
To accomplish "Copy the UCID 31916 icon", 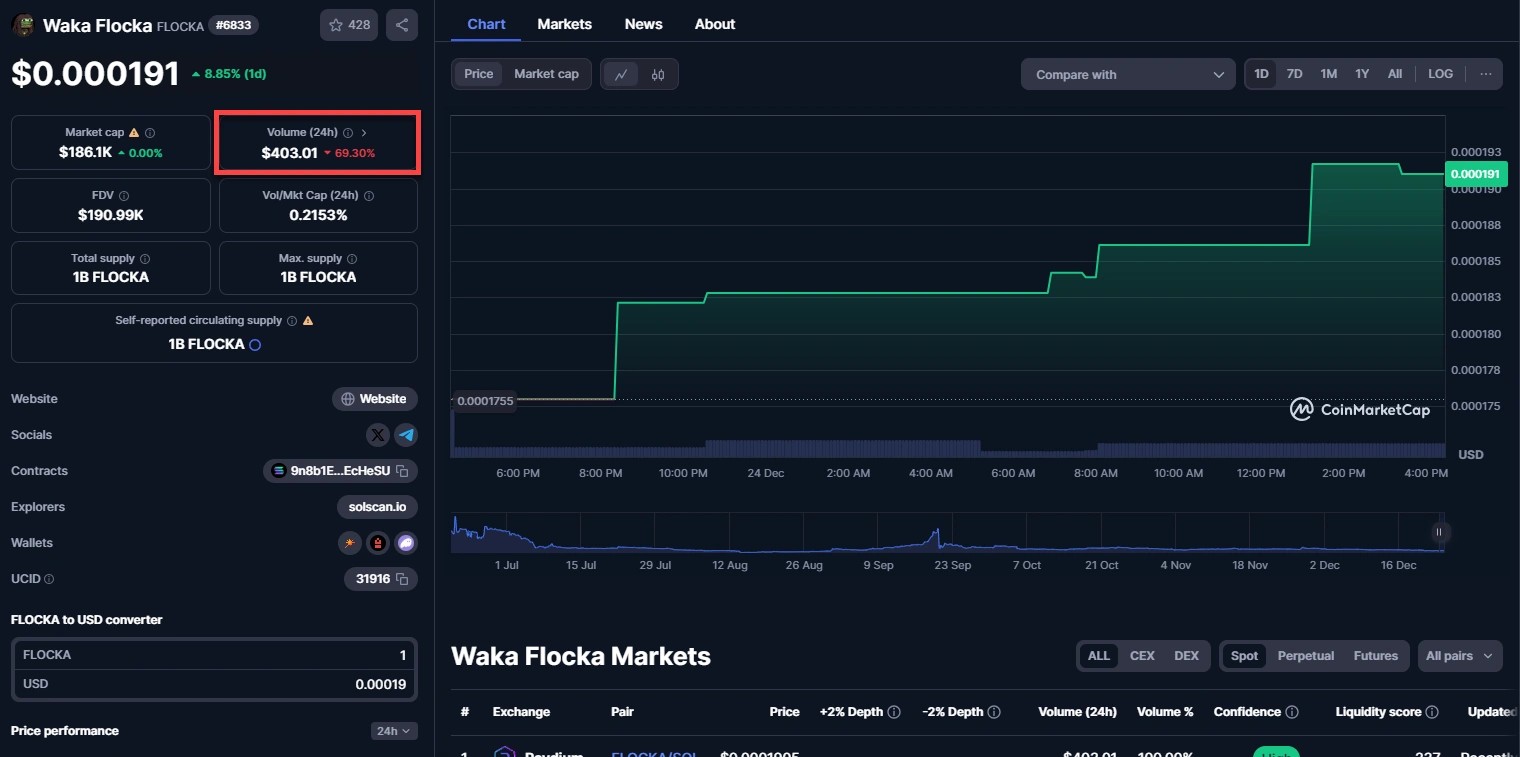I will [x=402, y=579].
